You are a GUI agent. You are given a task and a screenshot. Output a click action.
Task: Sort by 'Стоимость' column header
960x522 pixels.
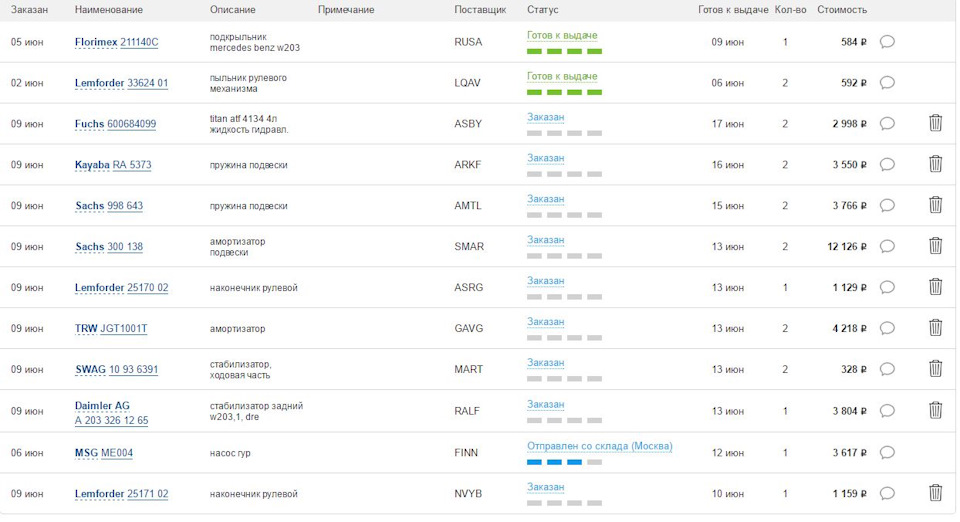pyautogui.click(x=842, y=10)
